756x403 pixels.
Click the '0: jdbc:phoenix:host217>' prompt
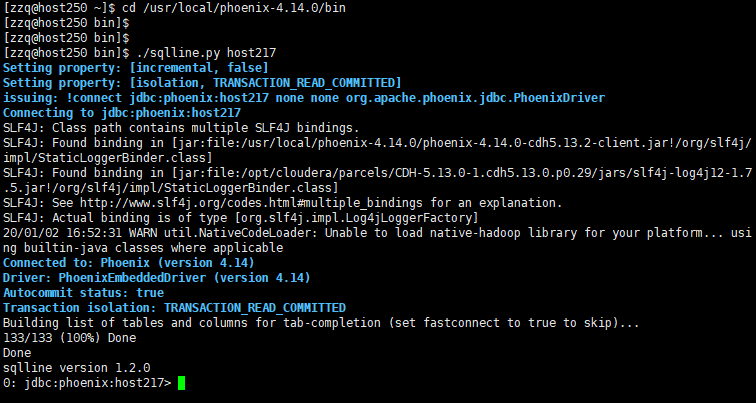(x=87, y=383)
